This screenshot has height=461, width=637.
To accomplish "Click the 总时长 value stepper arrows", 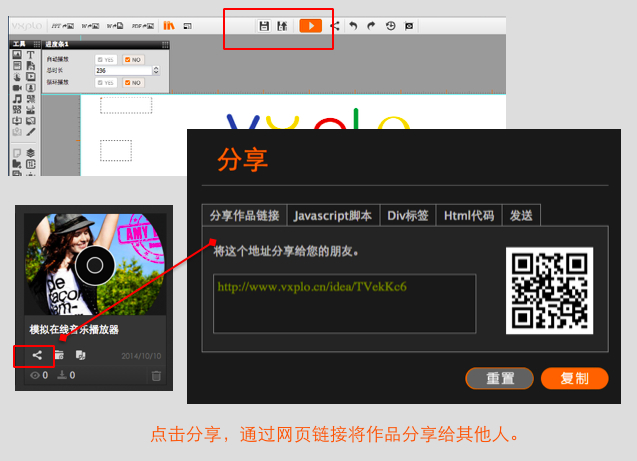I will (x=156, y=71).
